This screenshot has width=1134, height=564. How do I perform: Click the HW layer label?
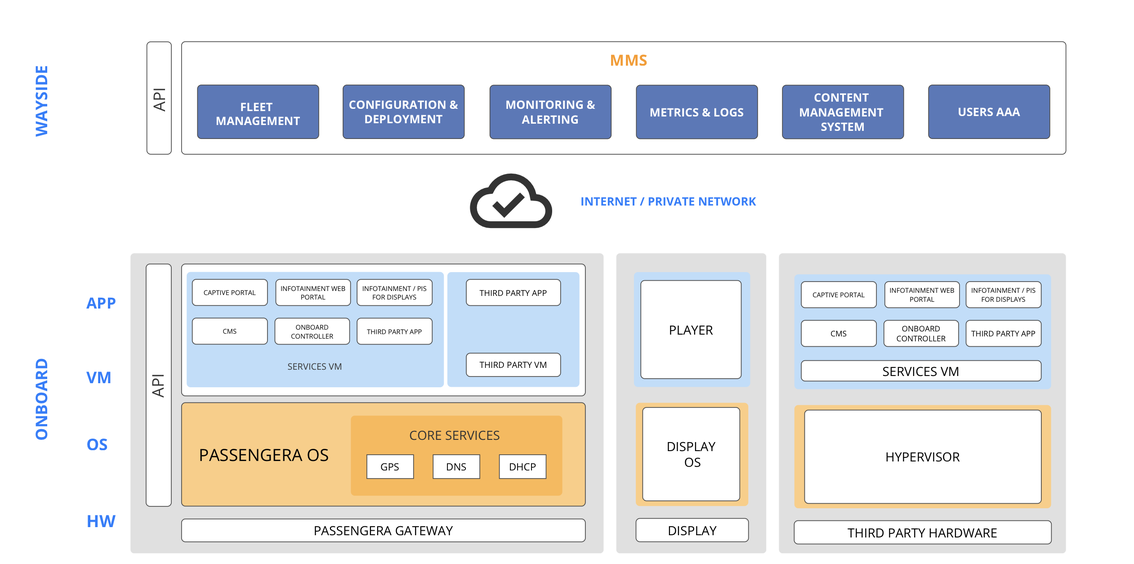click(101, 521)
